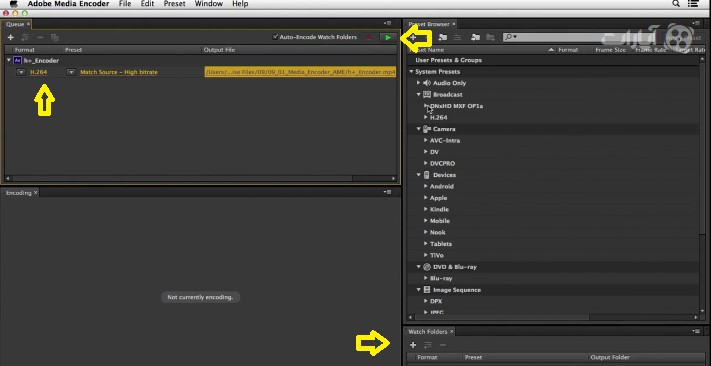
Task: Click the Camera category icon
Action: [427, 129]
